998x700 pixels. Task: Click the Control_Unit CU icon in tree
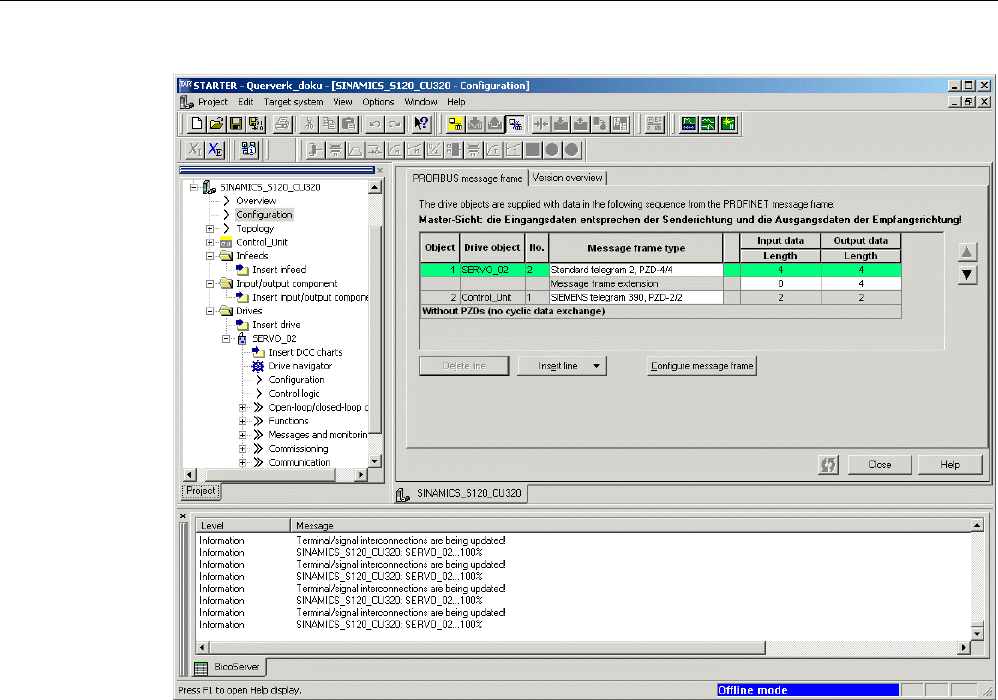click(226, 242)
